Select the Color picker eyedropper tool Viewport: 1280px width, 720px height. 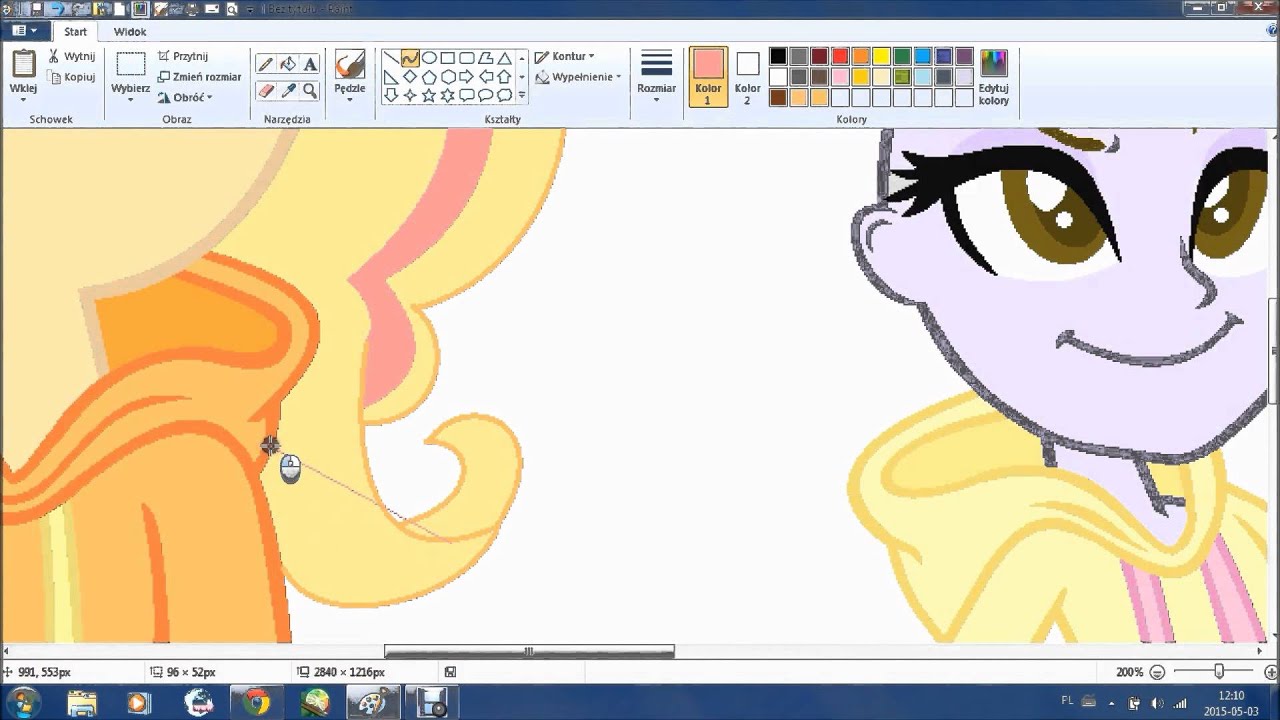pos(288,90)
